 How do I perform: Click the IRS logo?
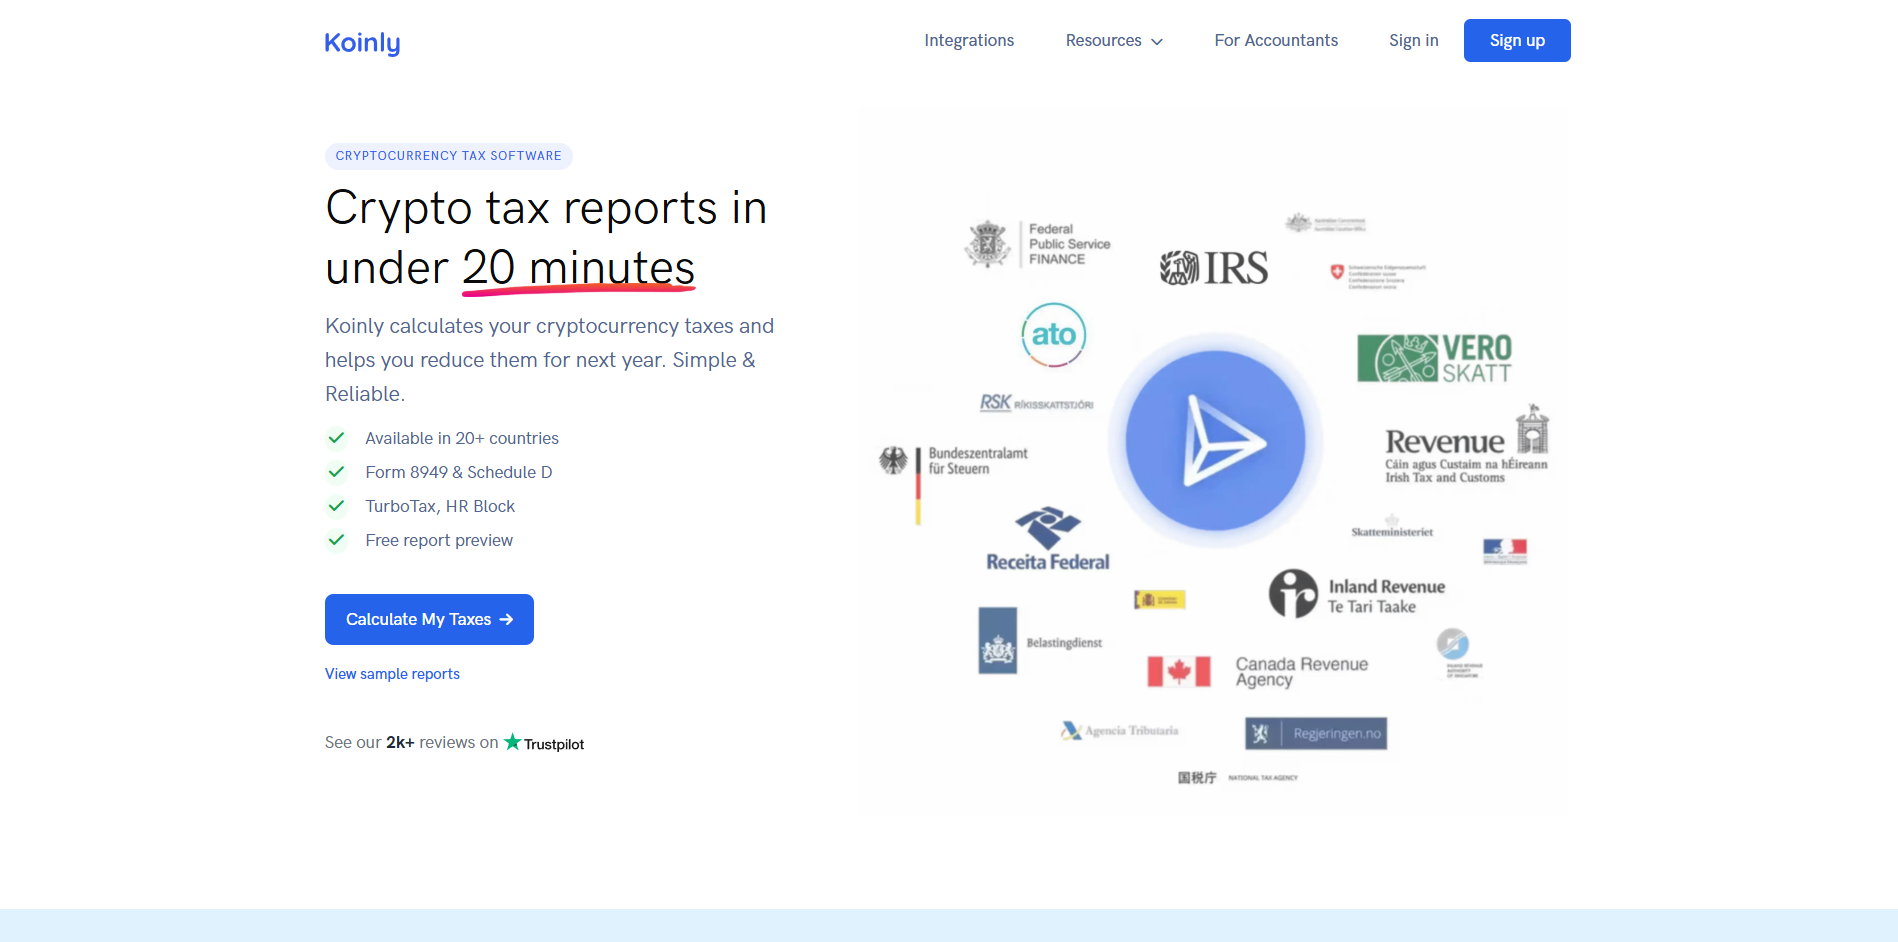(x=1214, y=268)
